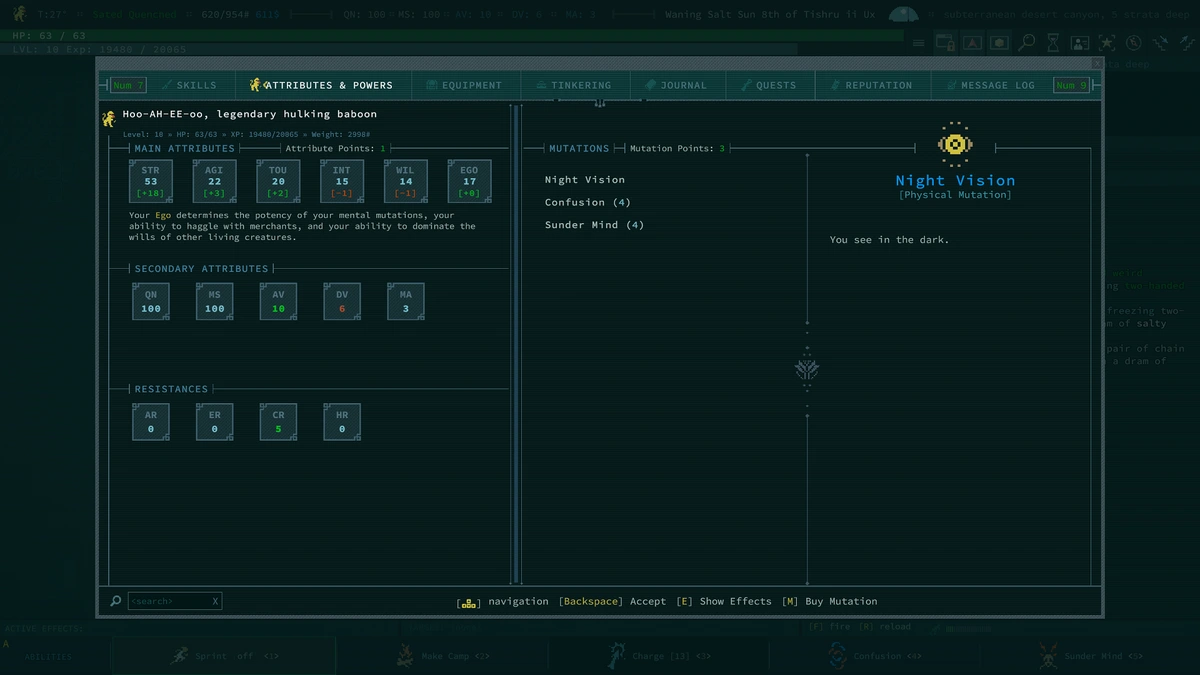Select the Sunder Mind (4) mutation
Viewport: 1200px width, 675px height.
pos(594,225)
